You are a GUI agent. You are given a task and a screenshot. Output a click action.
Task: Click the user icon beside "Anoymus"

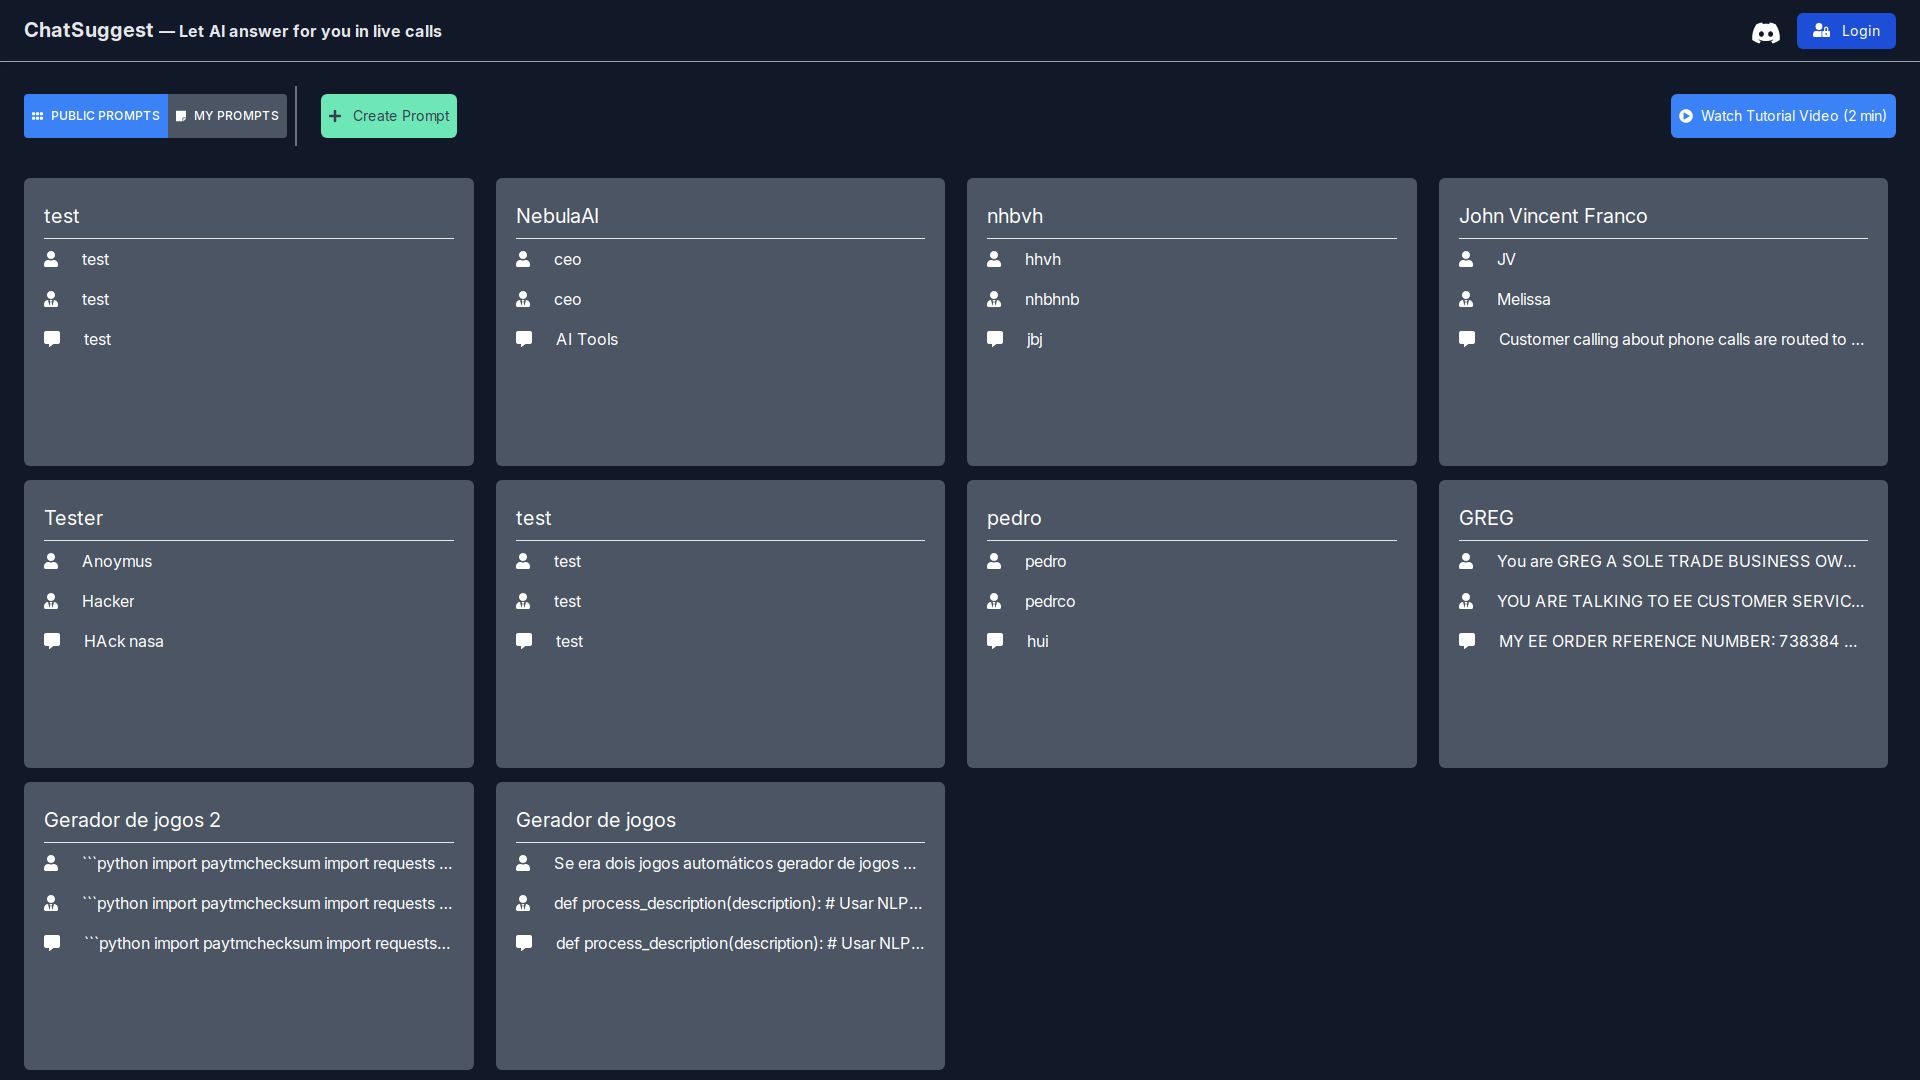pyautogui.click(x=51, y=561)
